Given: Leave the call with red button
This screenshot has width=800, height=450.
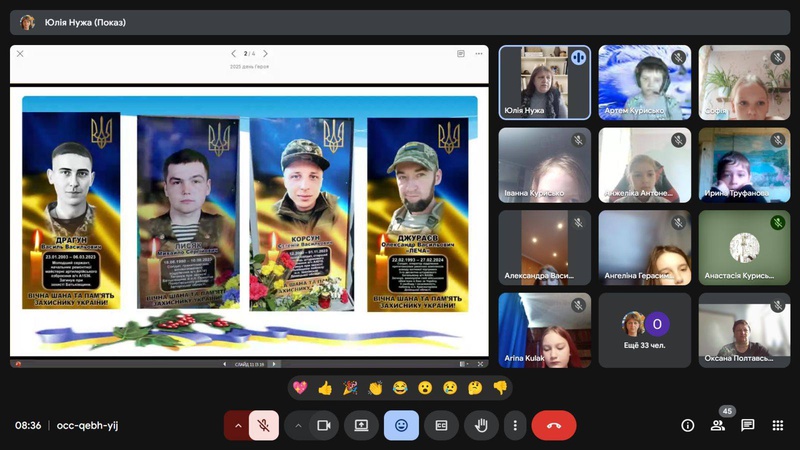Looking at the screenshot, I should [554, 425].
